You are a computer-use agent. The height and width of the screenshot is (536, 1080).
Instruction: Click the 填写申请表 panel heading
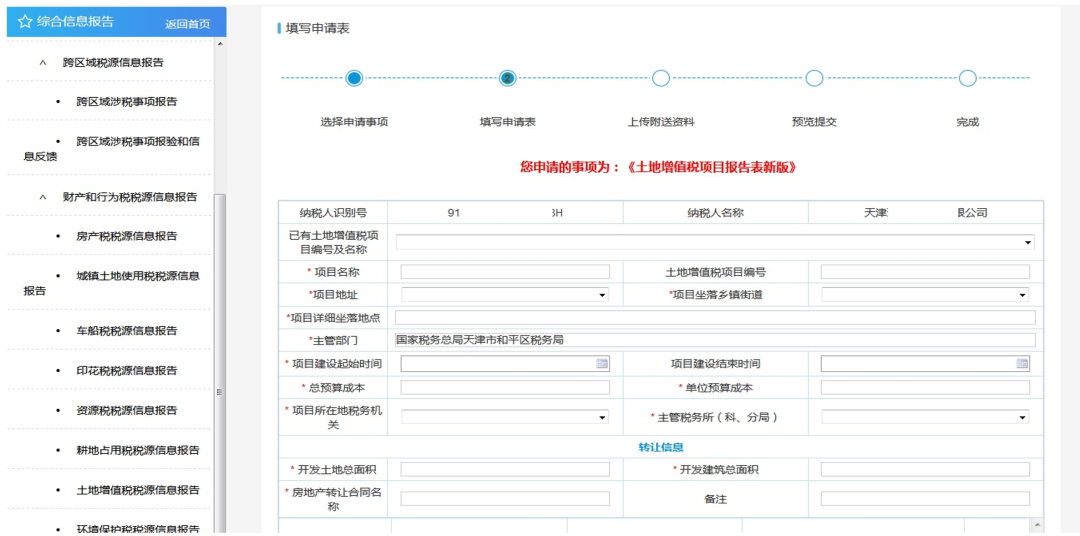318,29
